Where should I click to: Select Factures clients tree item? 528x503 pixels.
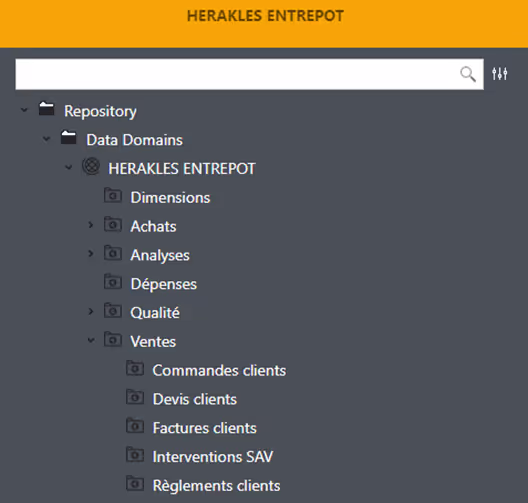[205, 428]
